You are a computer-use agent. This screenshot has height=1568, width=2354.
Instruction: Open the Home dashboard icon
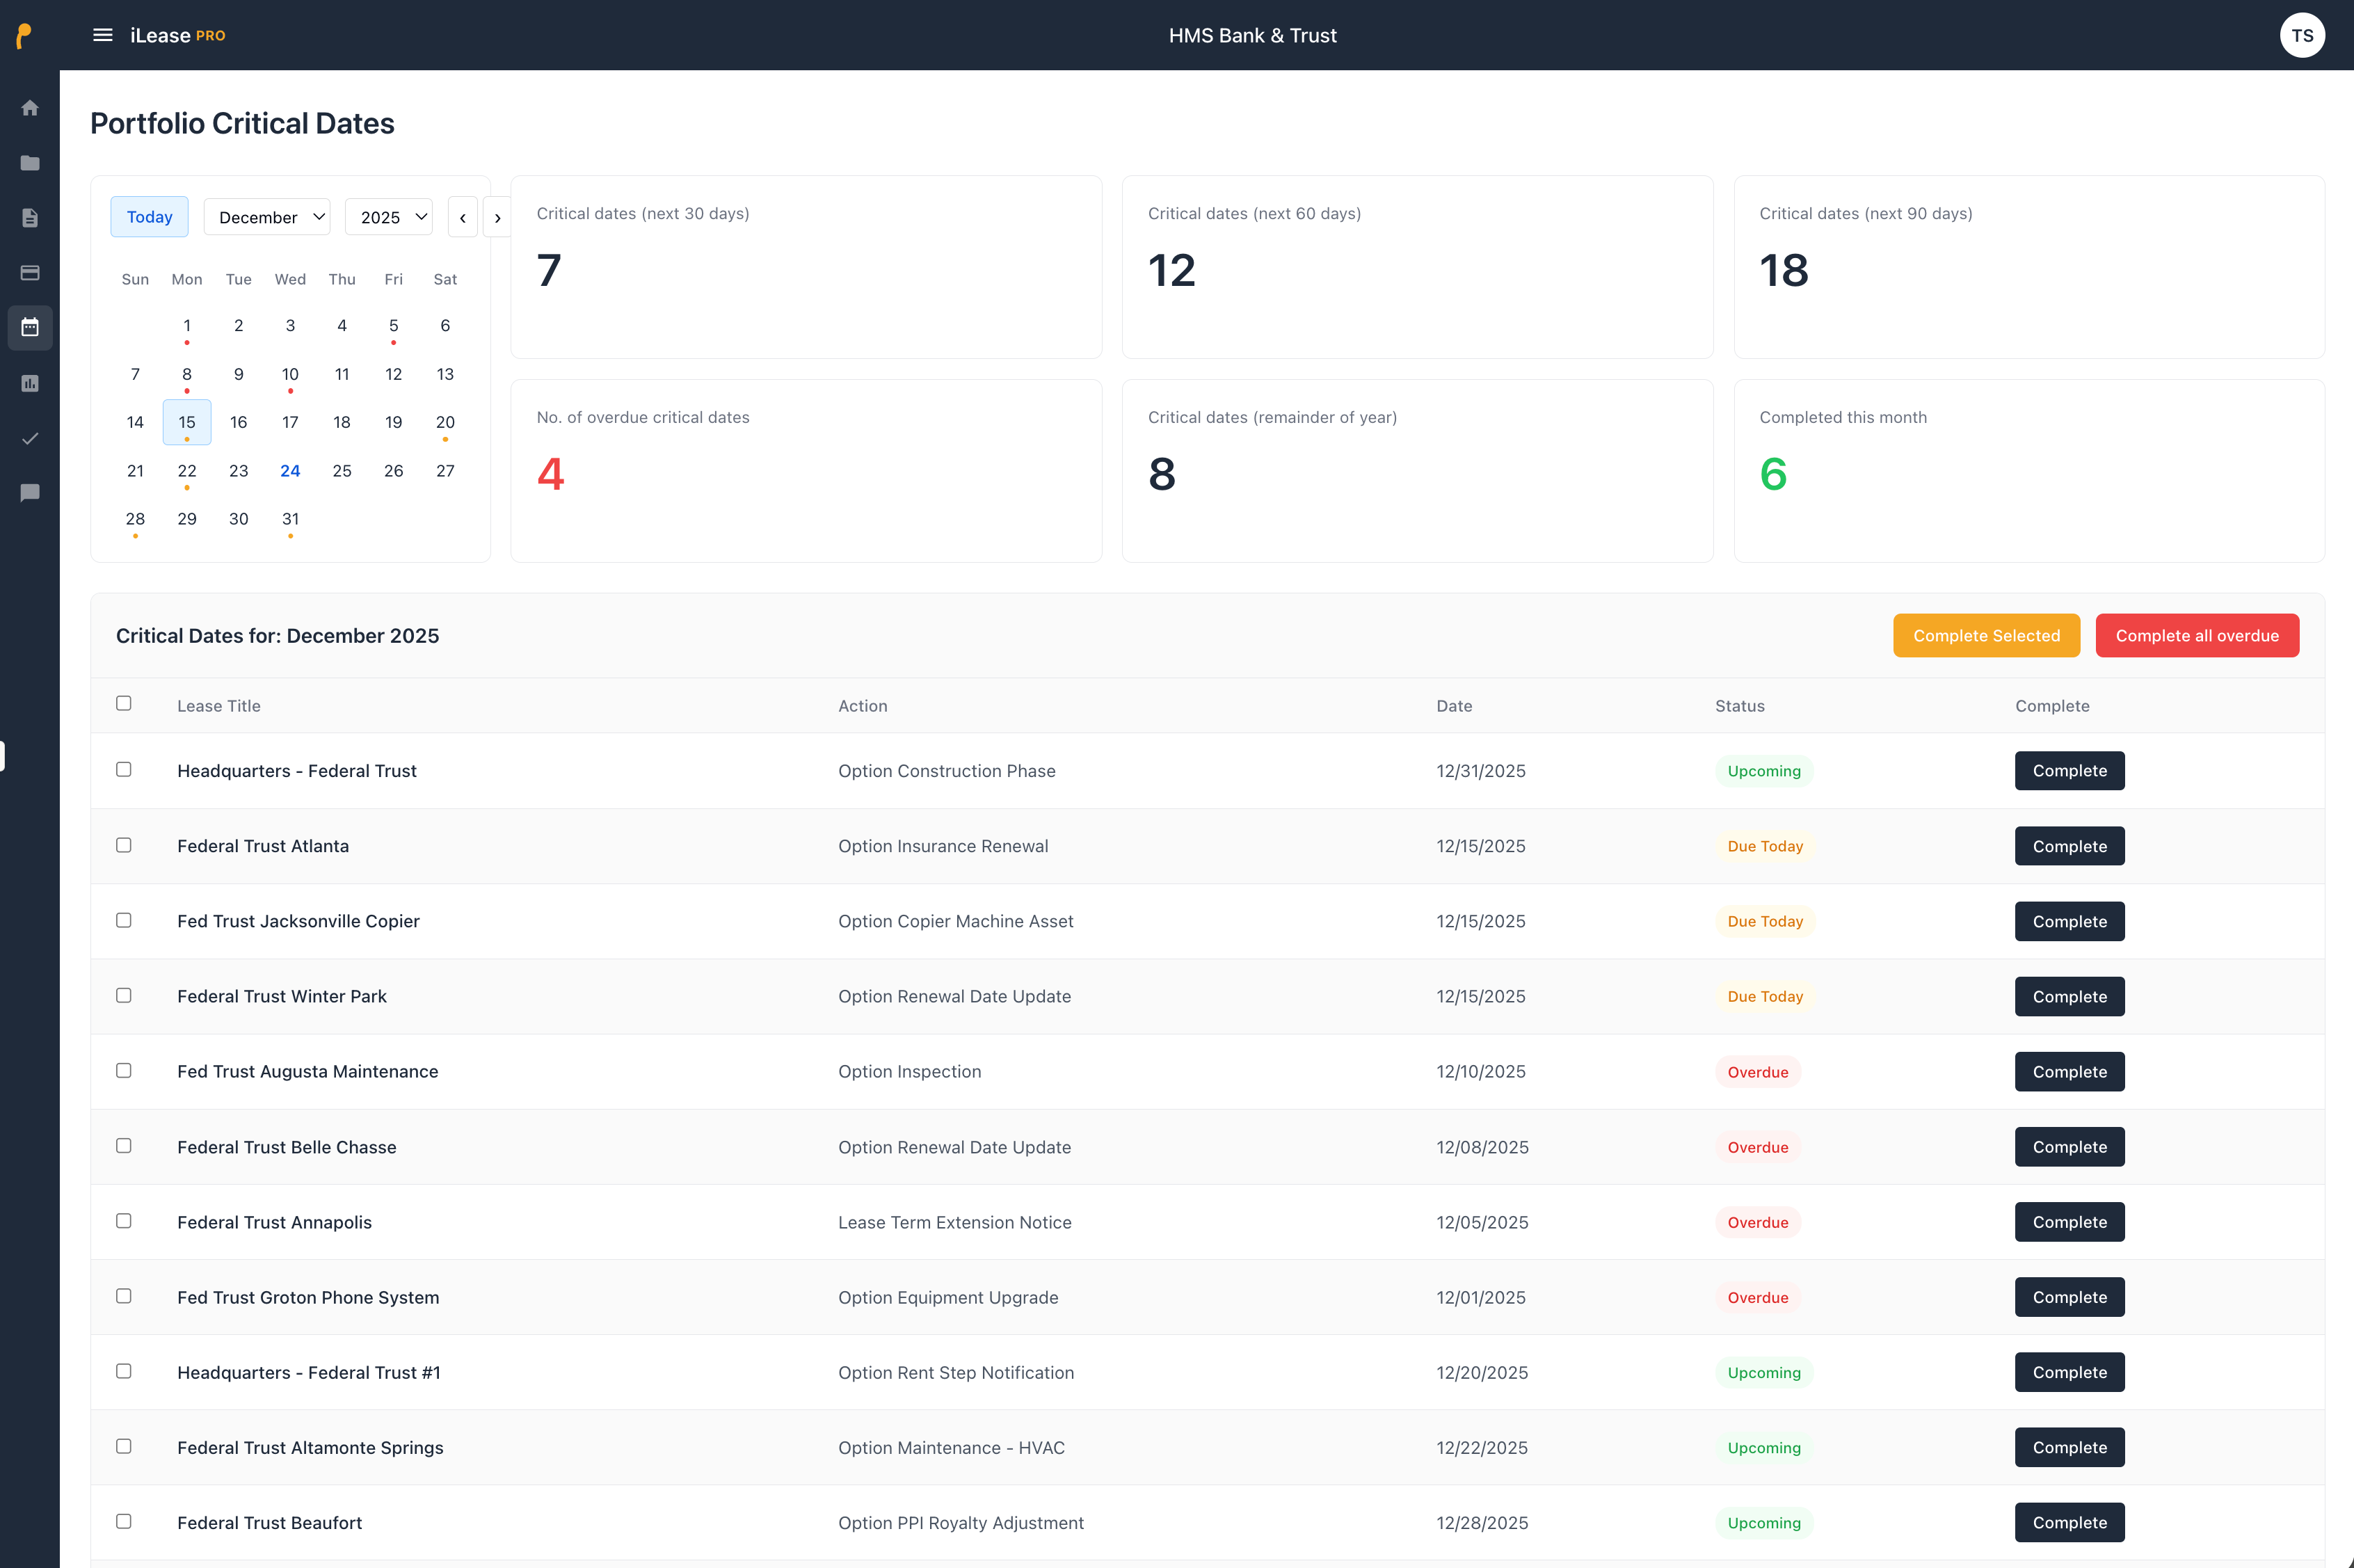click(x=30, y=108)
